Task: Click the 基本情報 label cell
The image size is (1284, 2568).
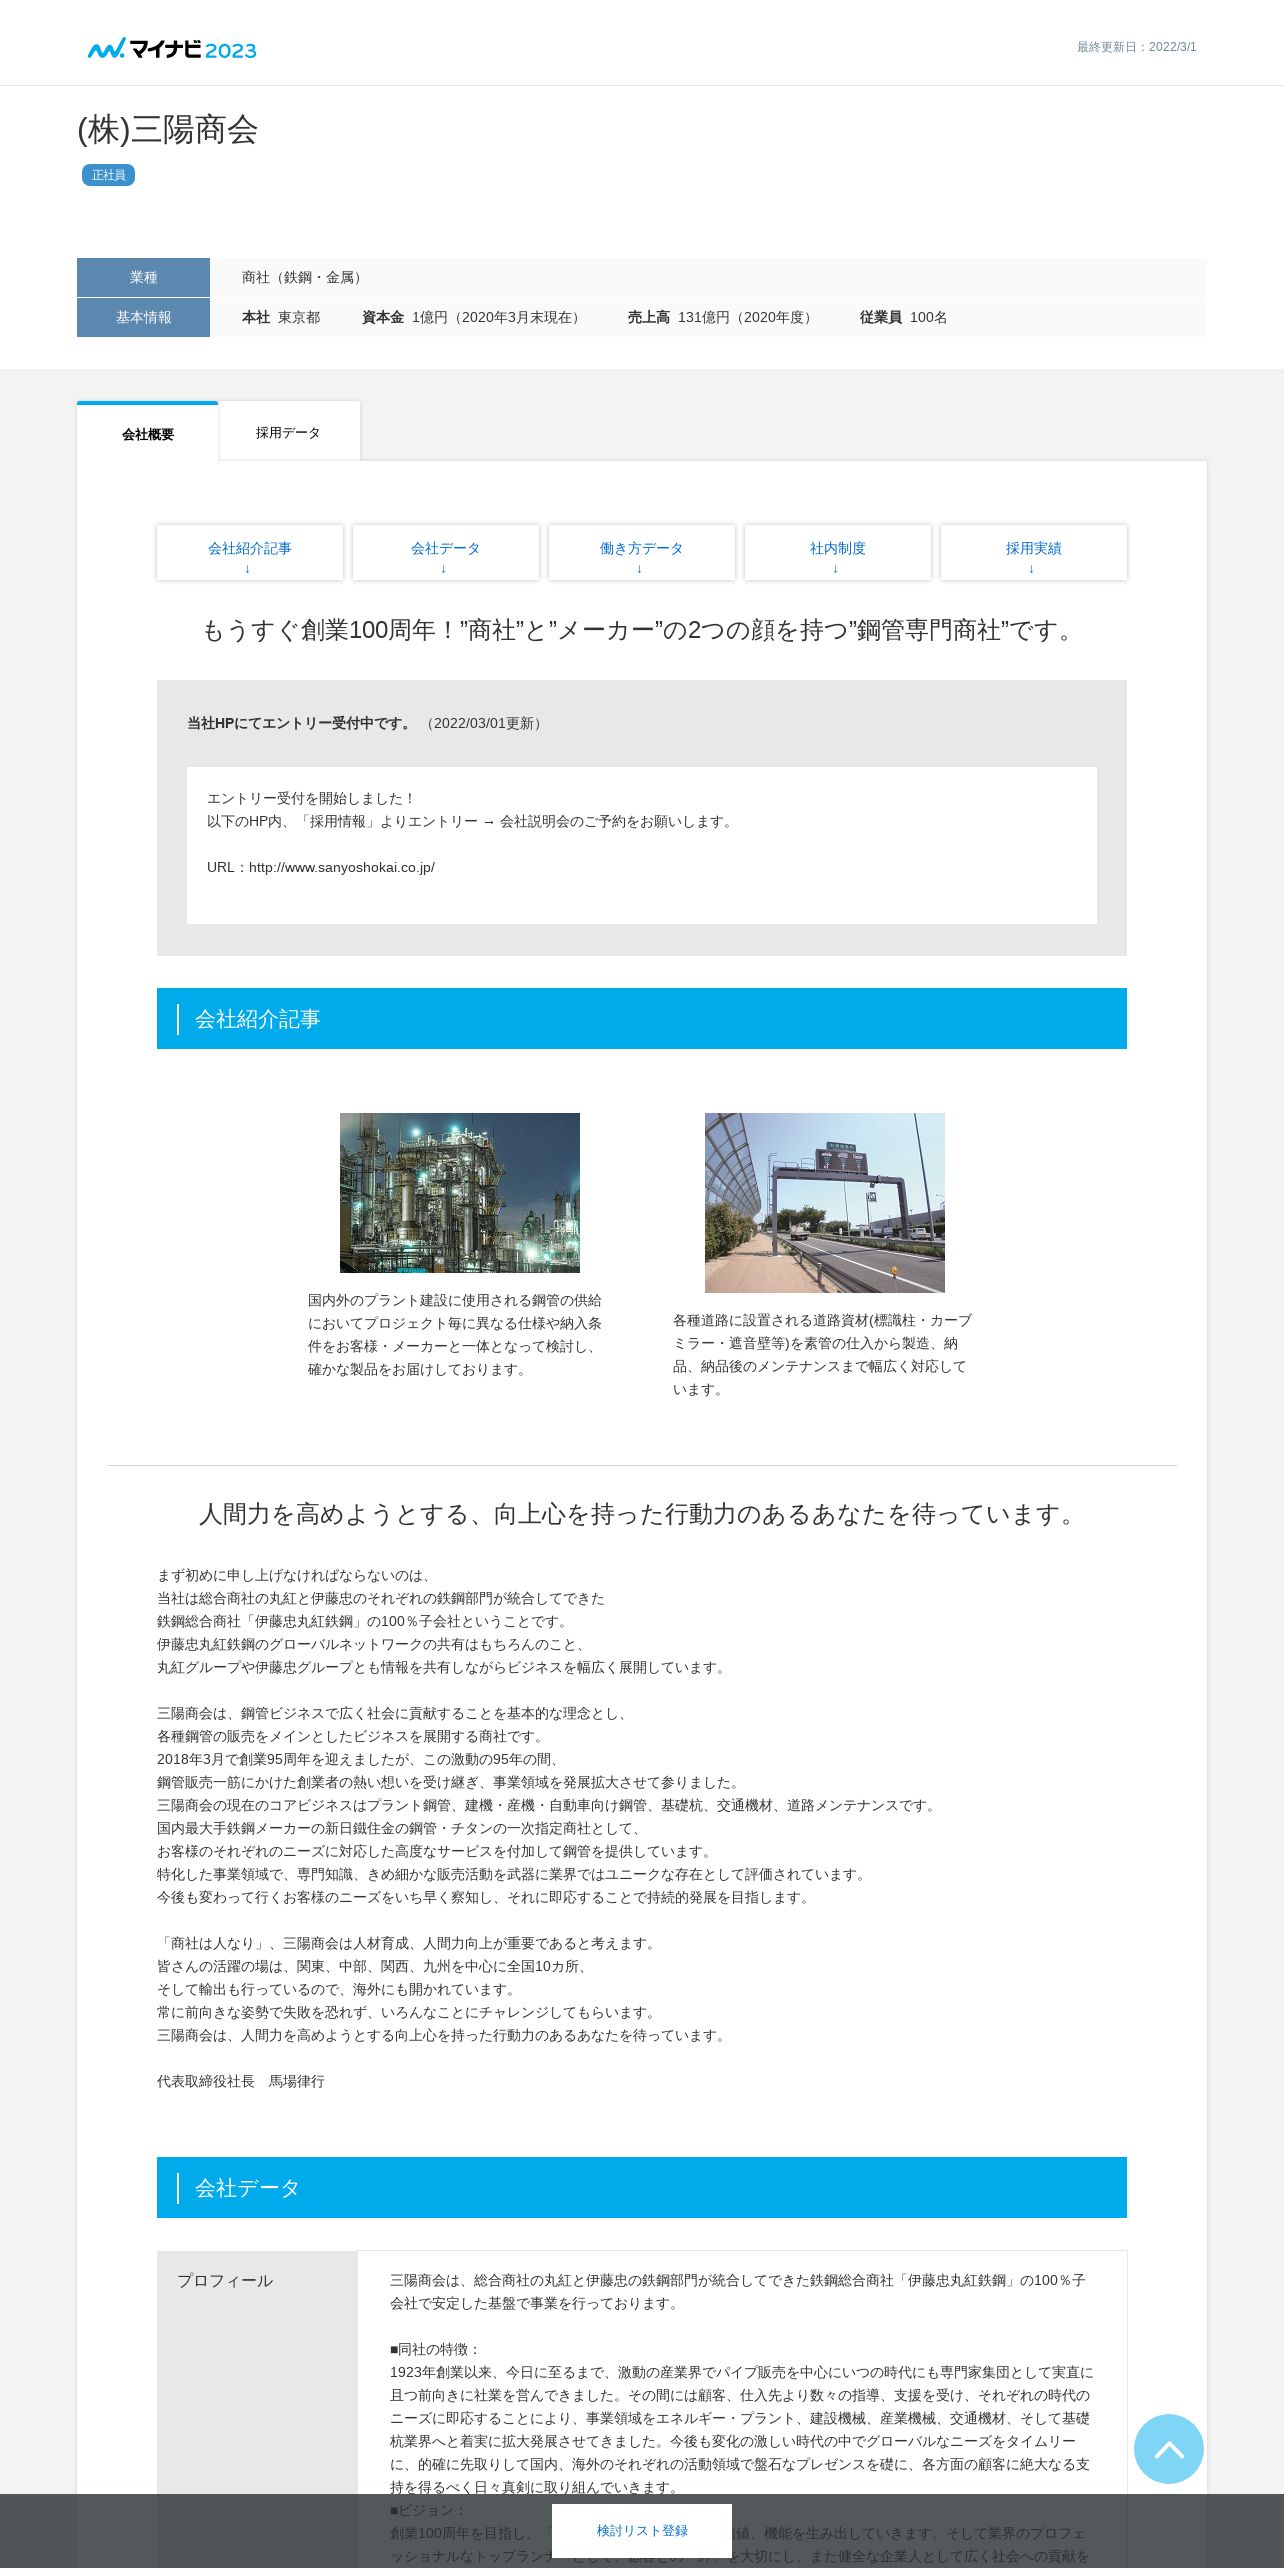Action: tap(143, 317)
